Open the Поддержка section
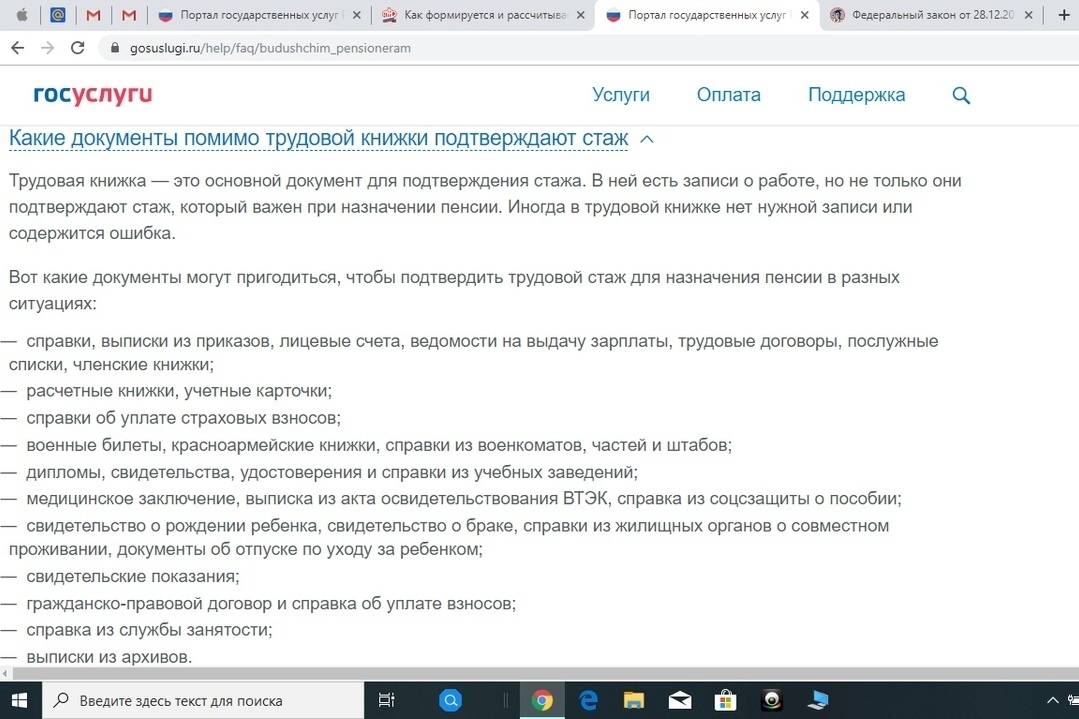This screenshot has height=719, width=1079. (857, 95)
